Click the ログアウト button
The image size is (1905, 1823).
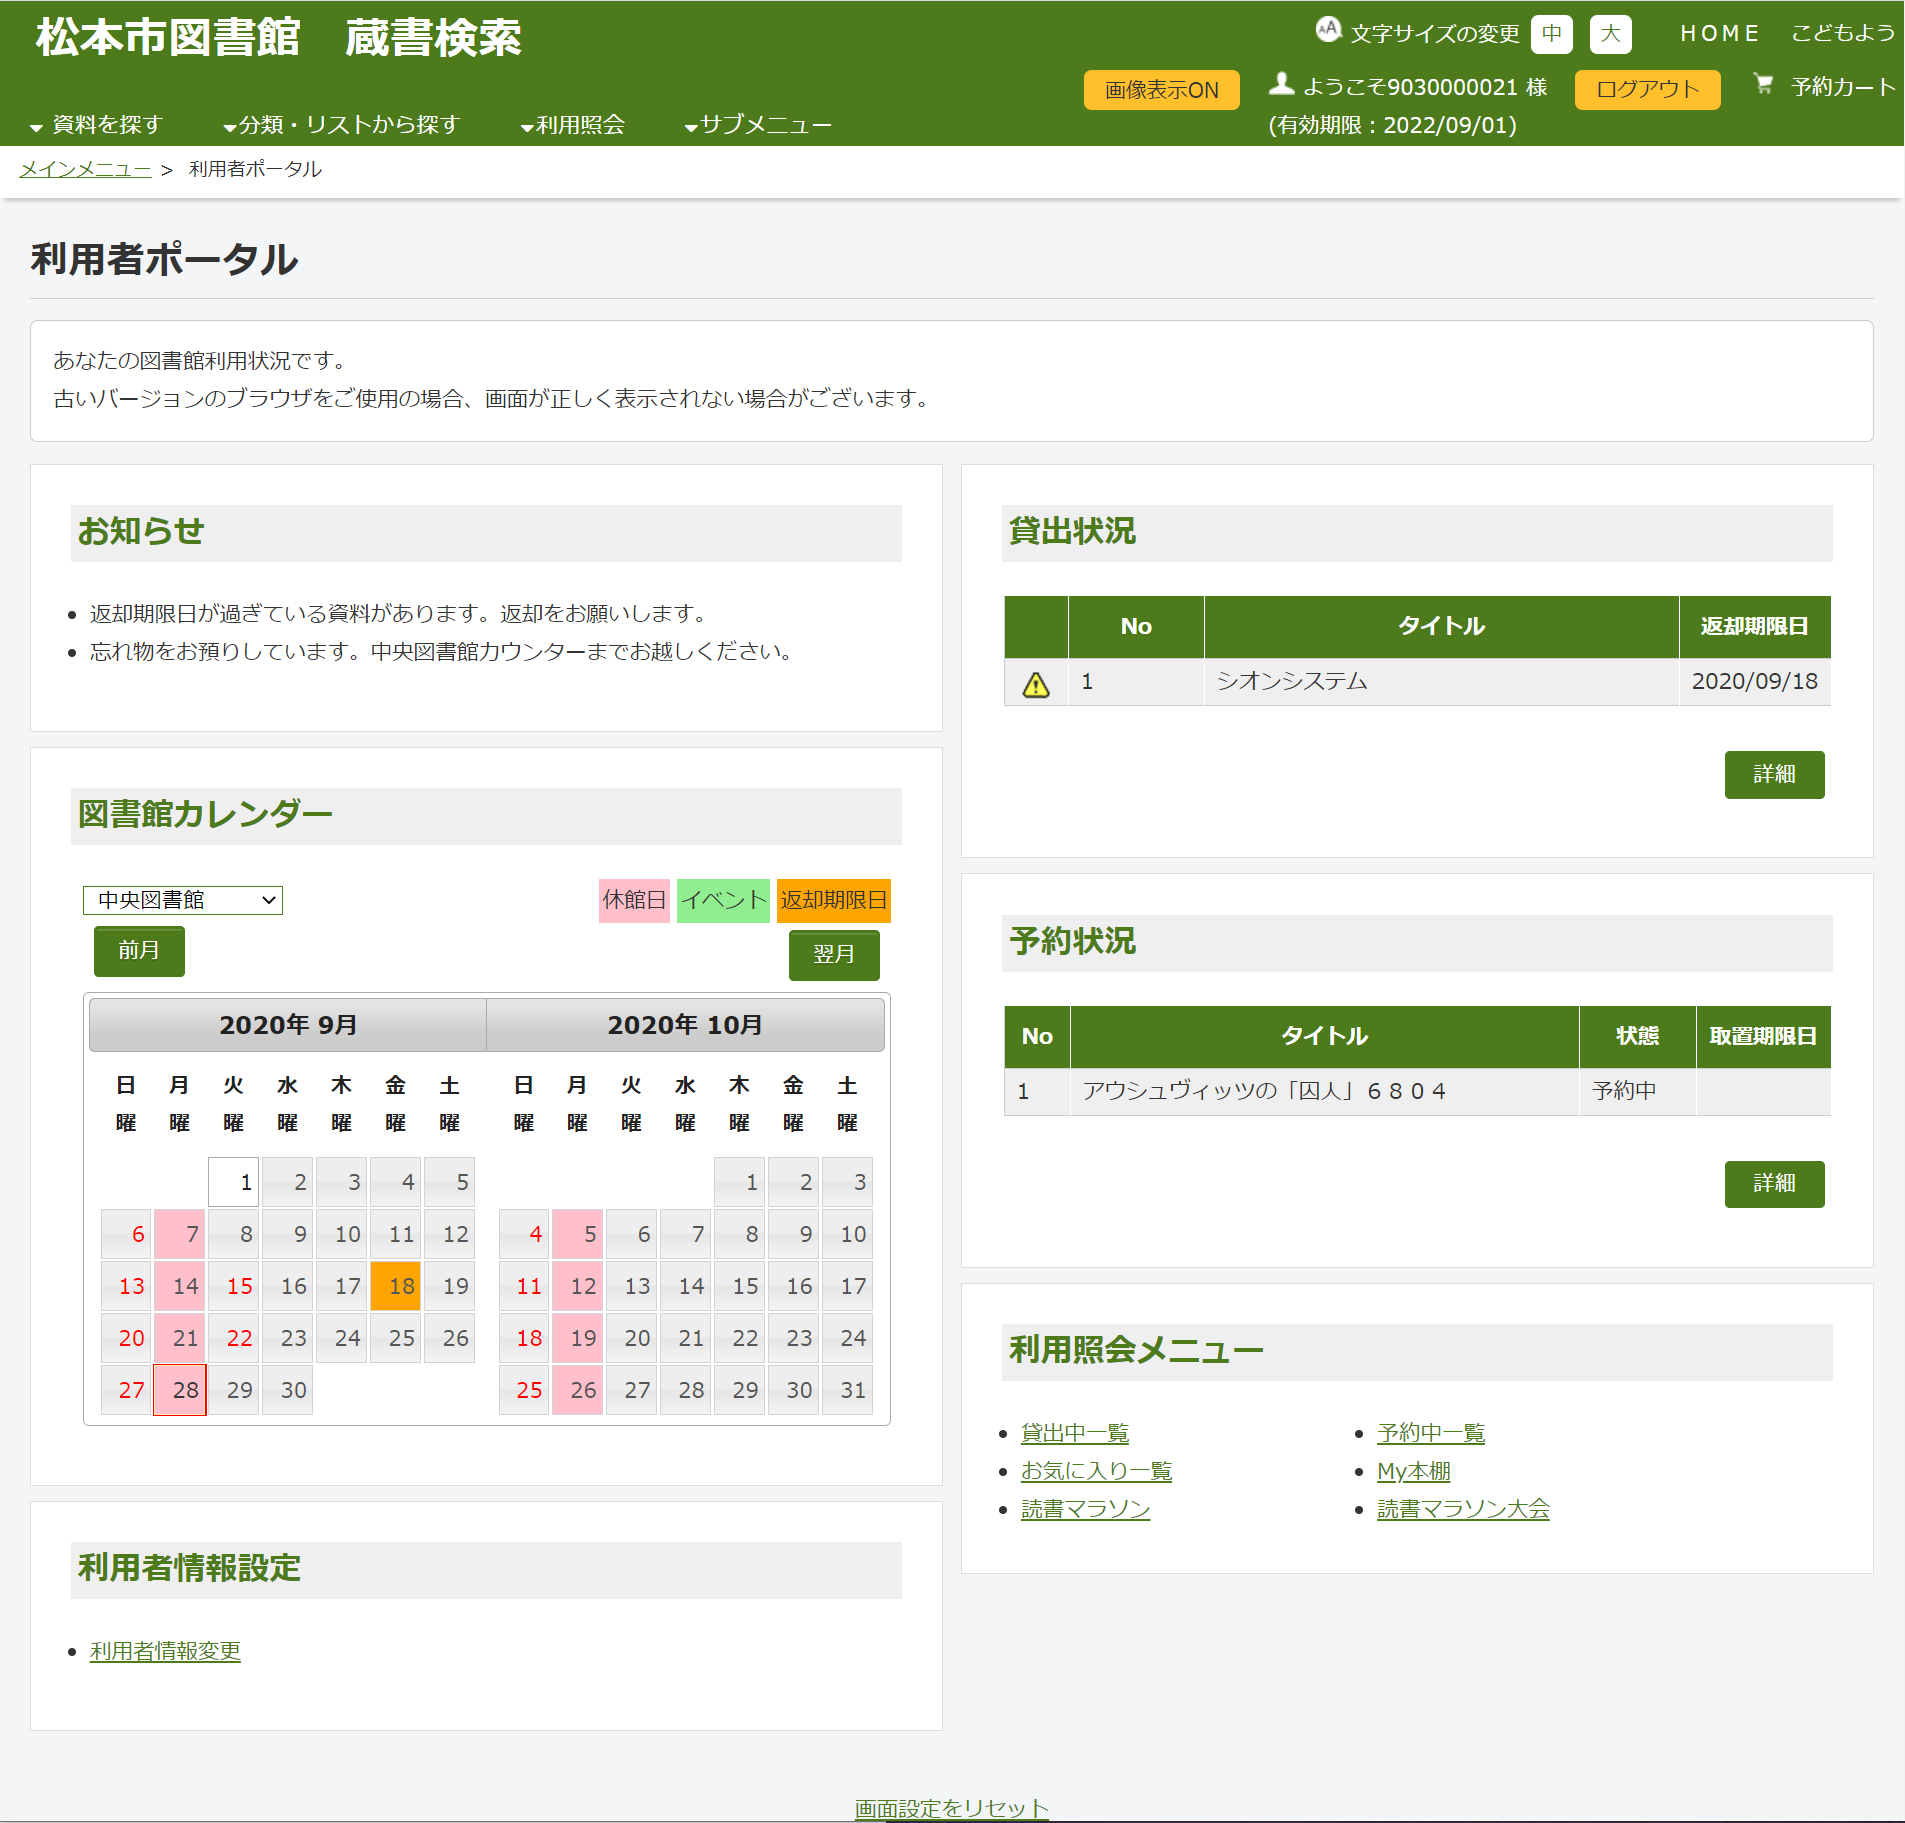click(1647, 89)
